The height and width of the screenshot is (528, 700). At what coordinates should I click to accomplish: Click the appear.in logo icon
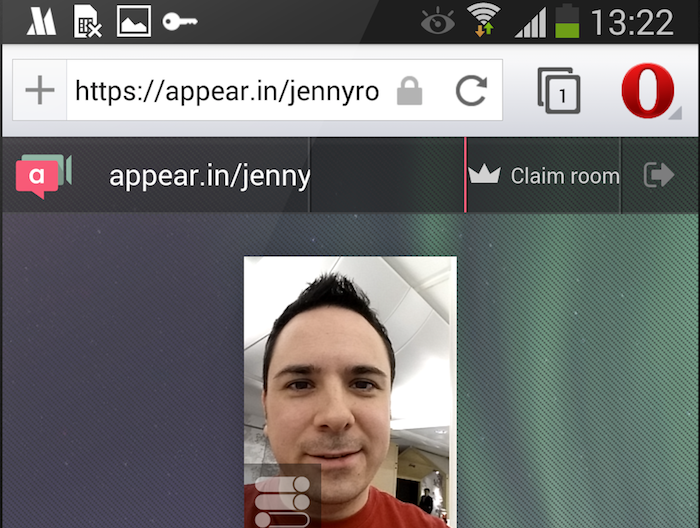43,176
